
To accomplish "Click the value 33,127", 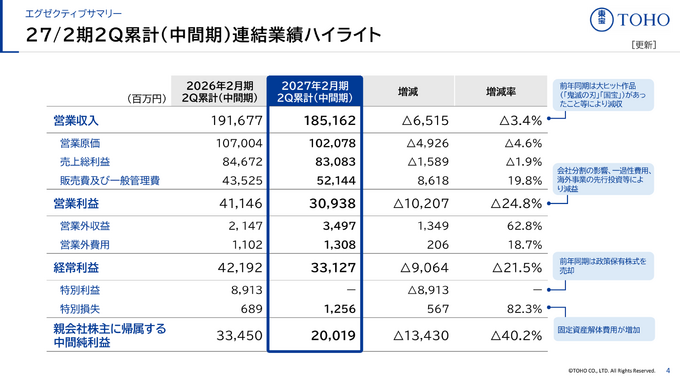I will 333,268.
